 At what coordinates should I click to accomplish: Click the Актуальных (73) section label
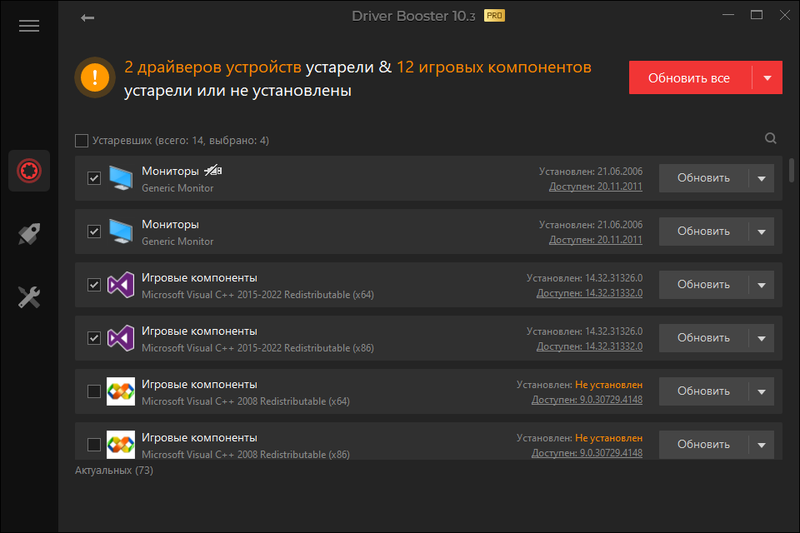[x=114, y=470]
